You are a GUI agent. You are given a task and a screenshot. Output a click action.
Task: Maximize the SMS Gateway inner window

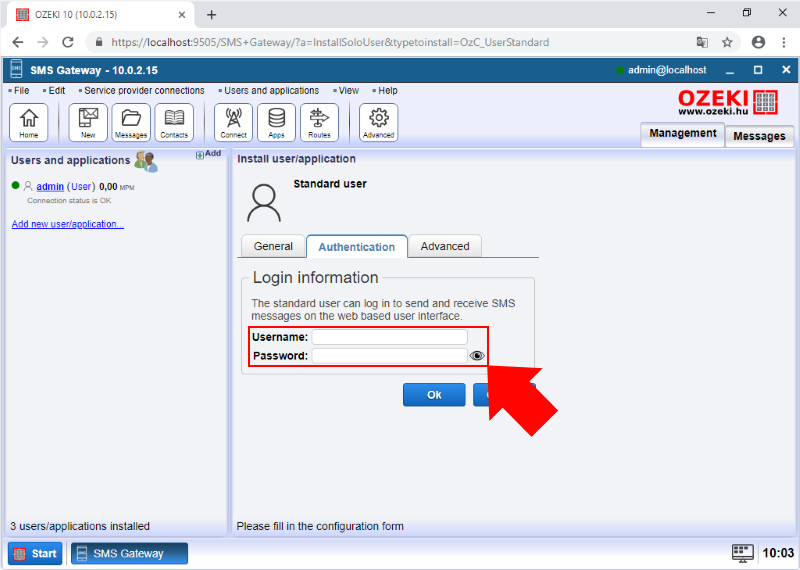758,70
